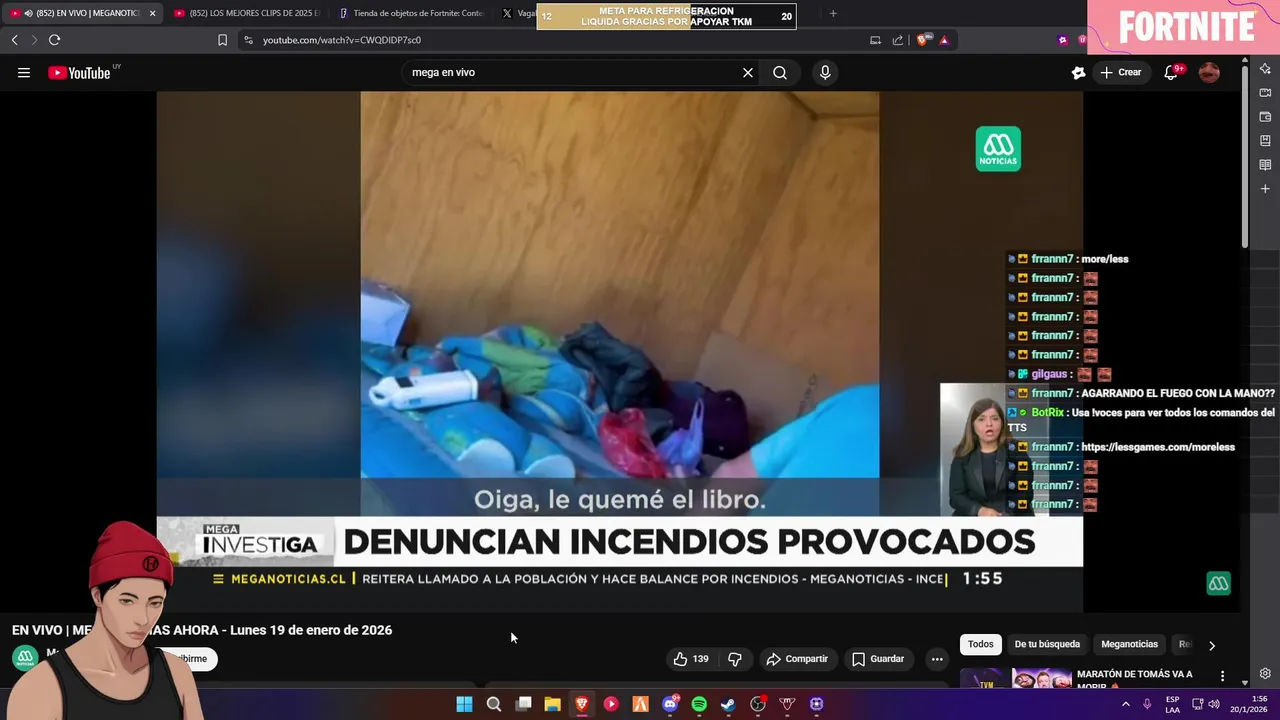Click the video title text
1280x720 pixels.
tap(202, 630)
